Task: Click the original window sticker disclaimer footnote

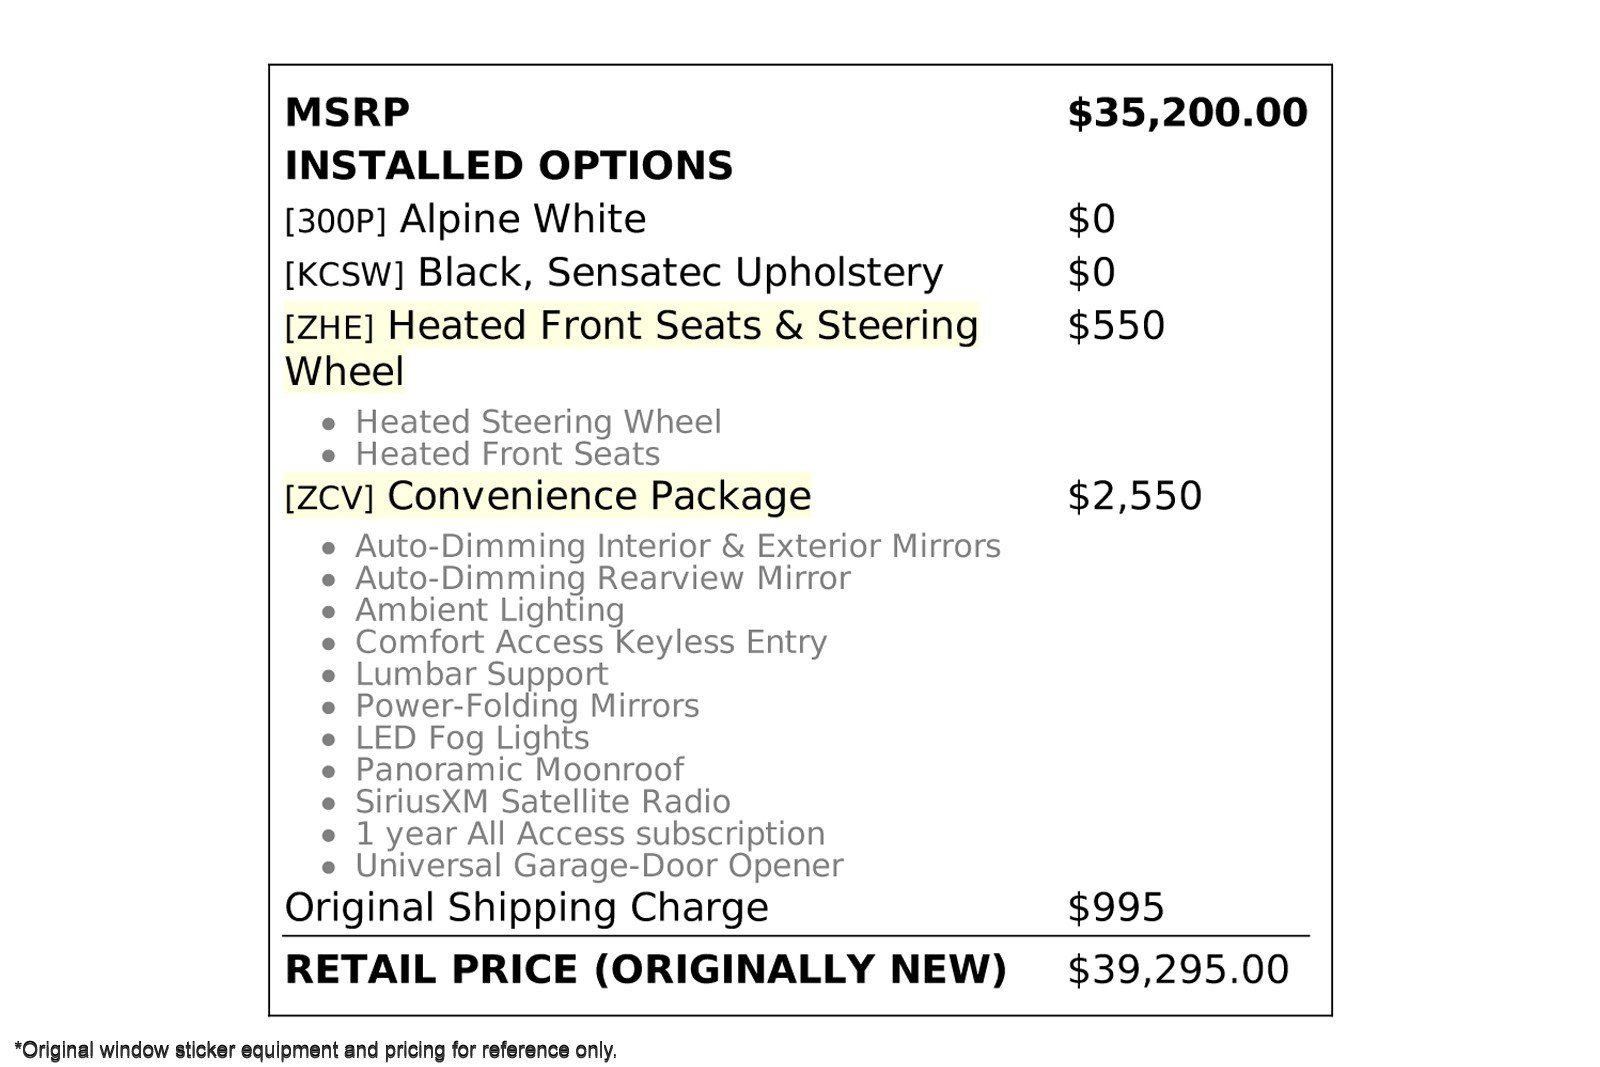Action: [x=315, y=1050]
